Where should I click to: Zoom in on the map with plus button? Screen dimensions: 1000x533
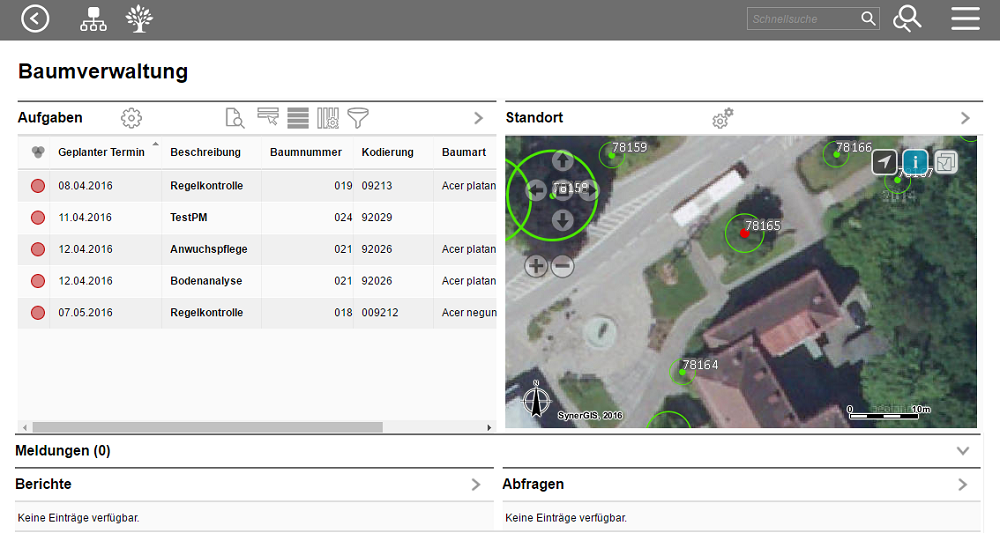pos(536,265)
